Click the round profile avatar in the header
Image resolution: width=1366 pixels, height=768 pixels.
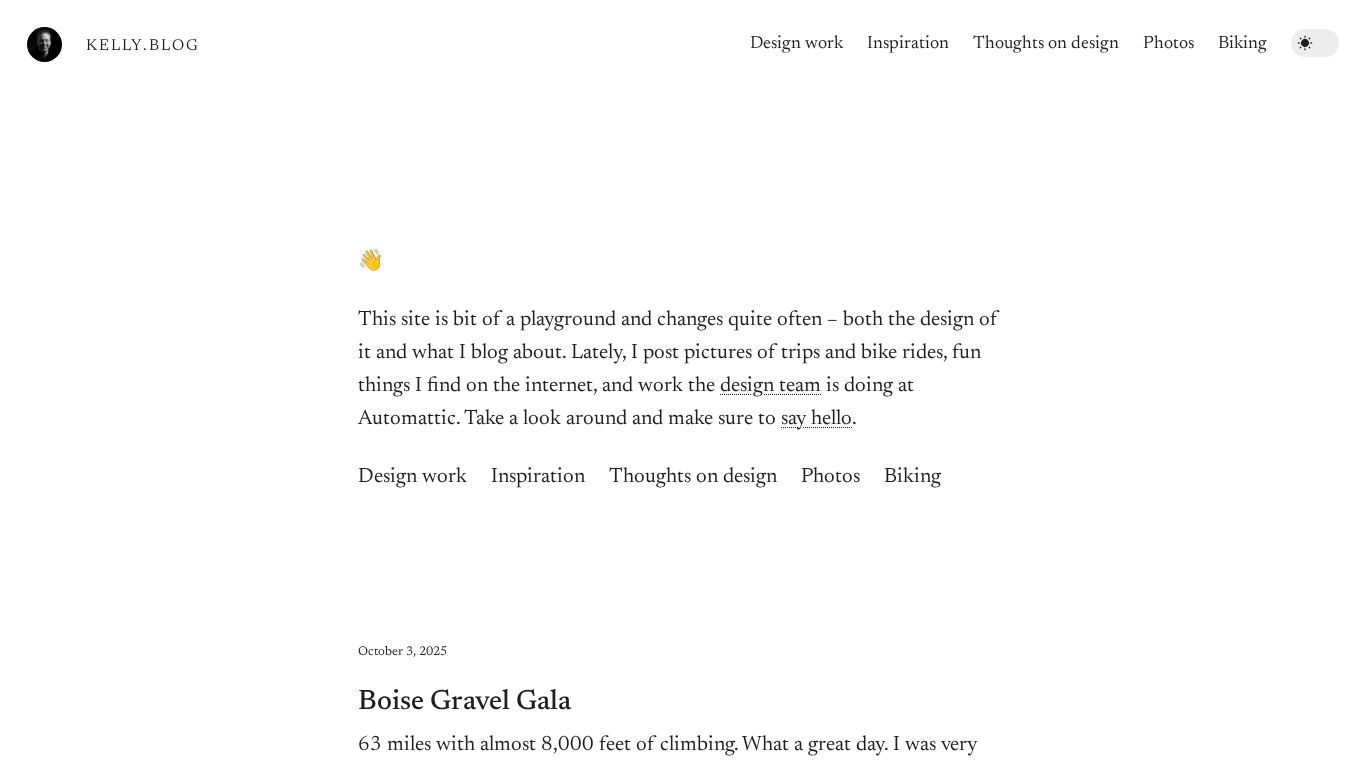click(x=44, y=45)
